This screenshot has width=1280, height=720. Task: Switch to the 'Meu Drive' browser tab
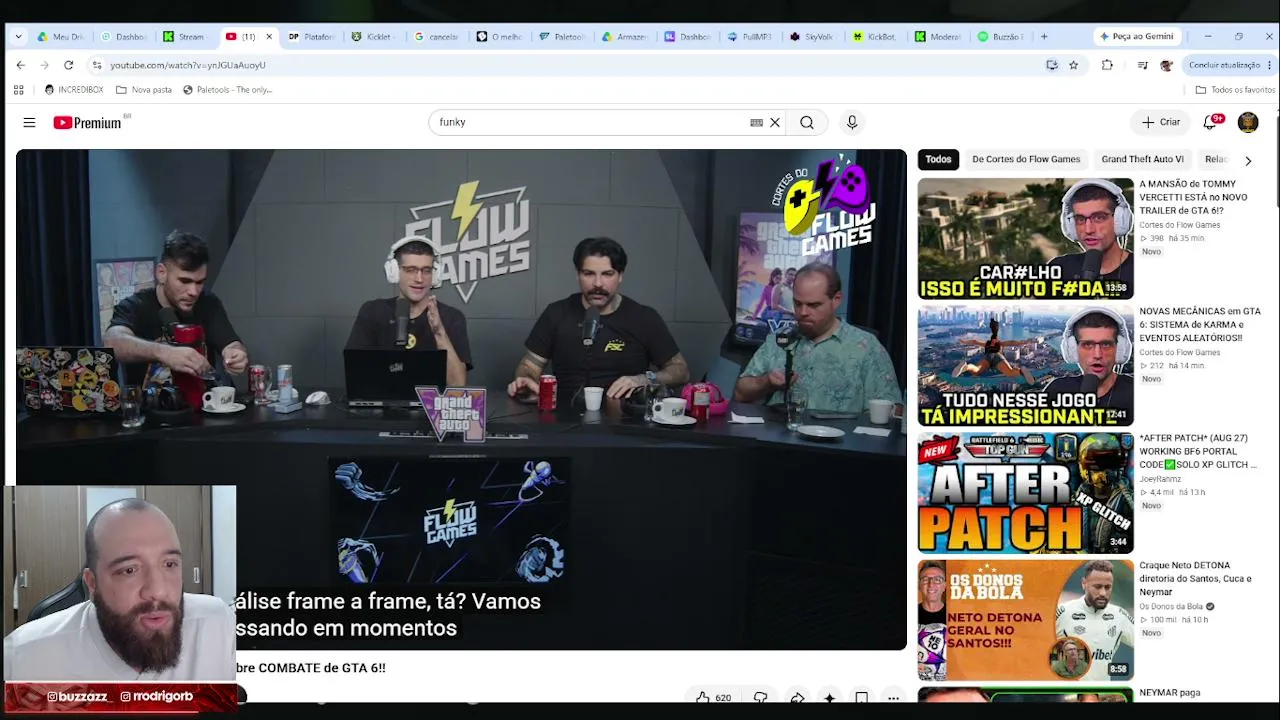[x=62, y=37]
